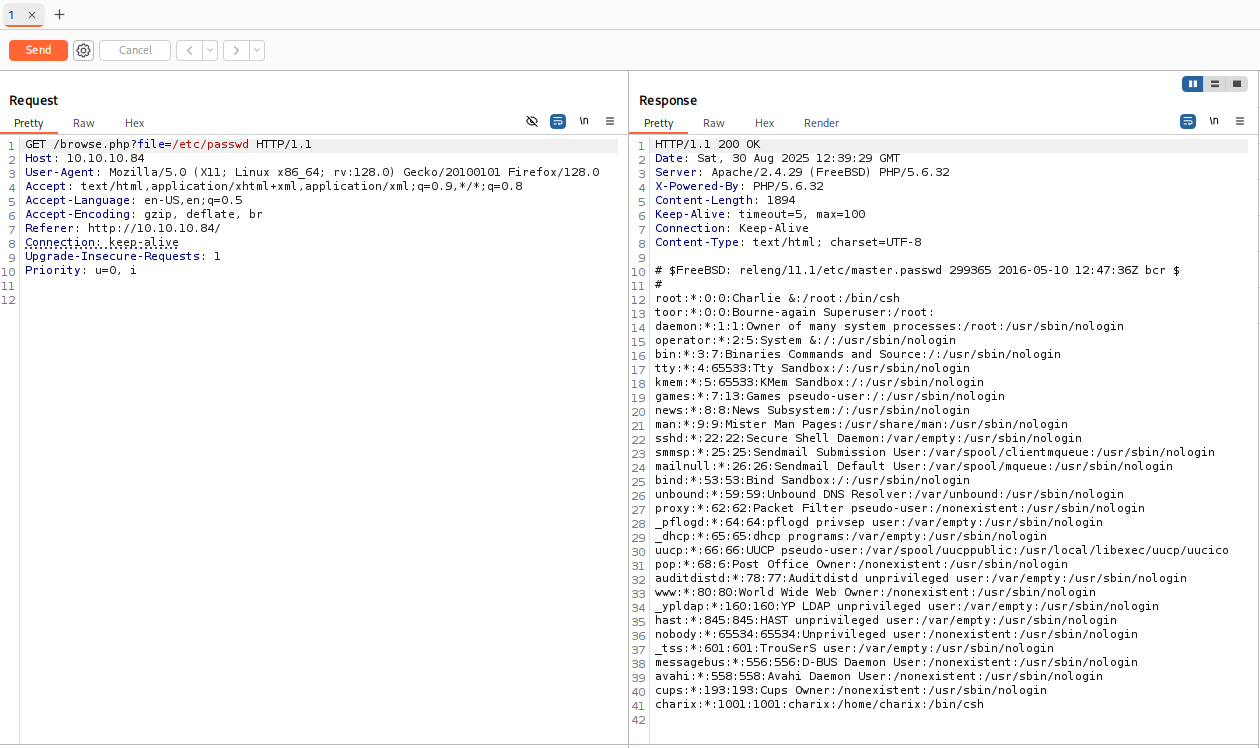Click the Accept-Encoding header line
Viewport: 1260px width, 748px height.
[x=144, y=214]
